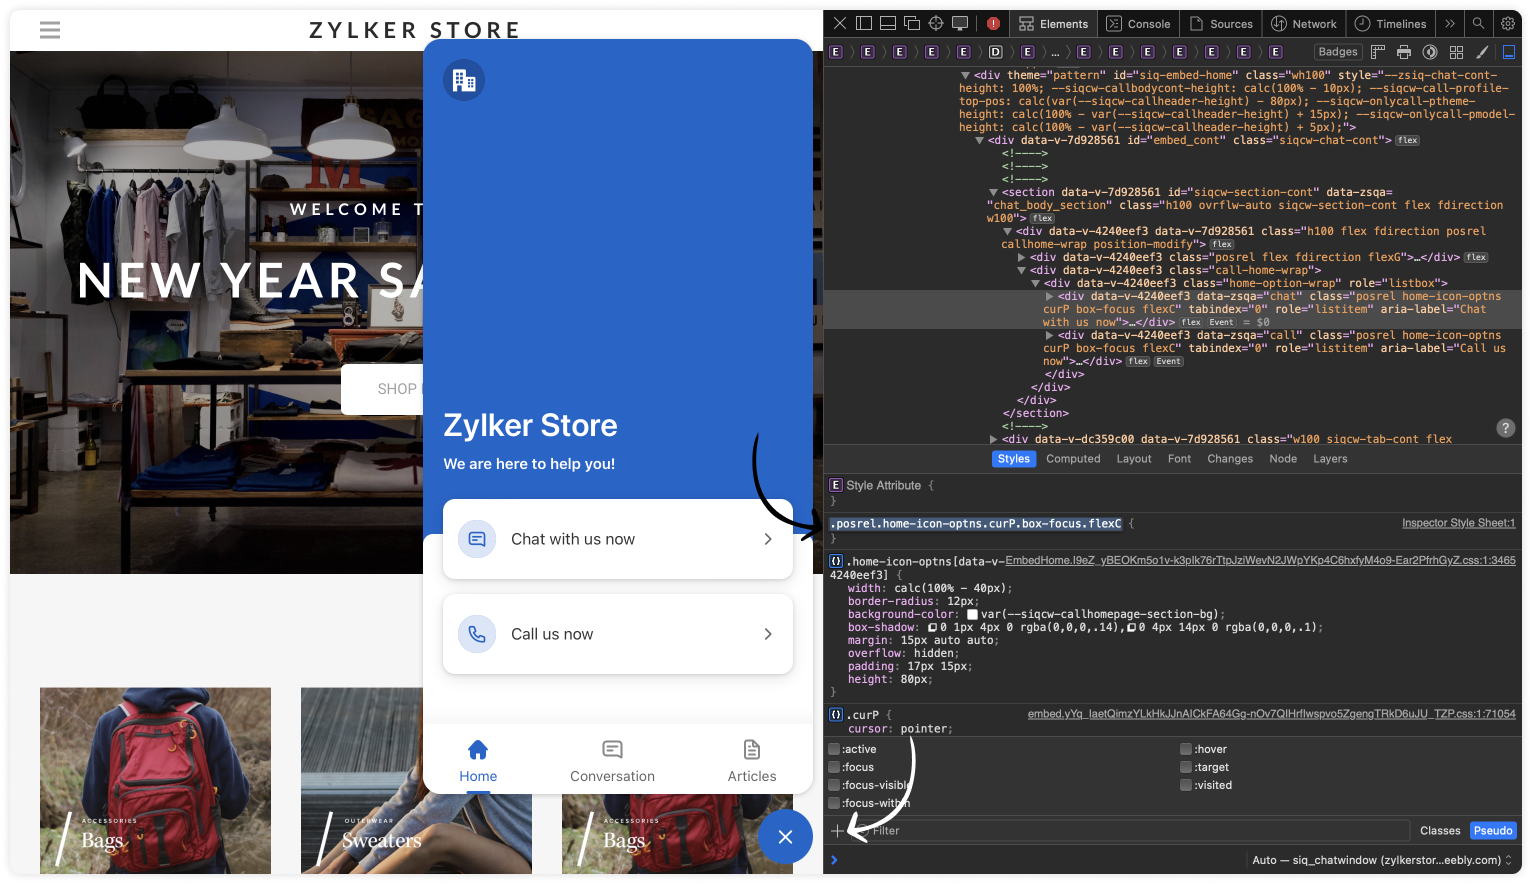The width and height of the screenshot is (1532, 884).
Task: Click the Badges button
Action: (x=1338, y=52)
